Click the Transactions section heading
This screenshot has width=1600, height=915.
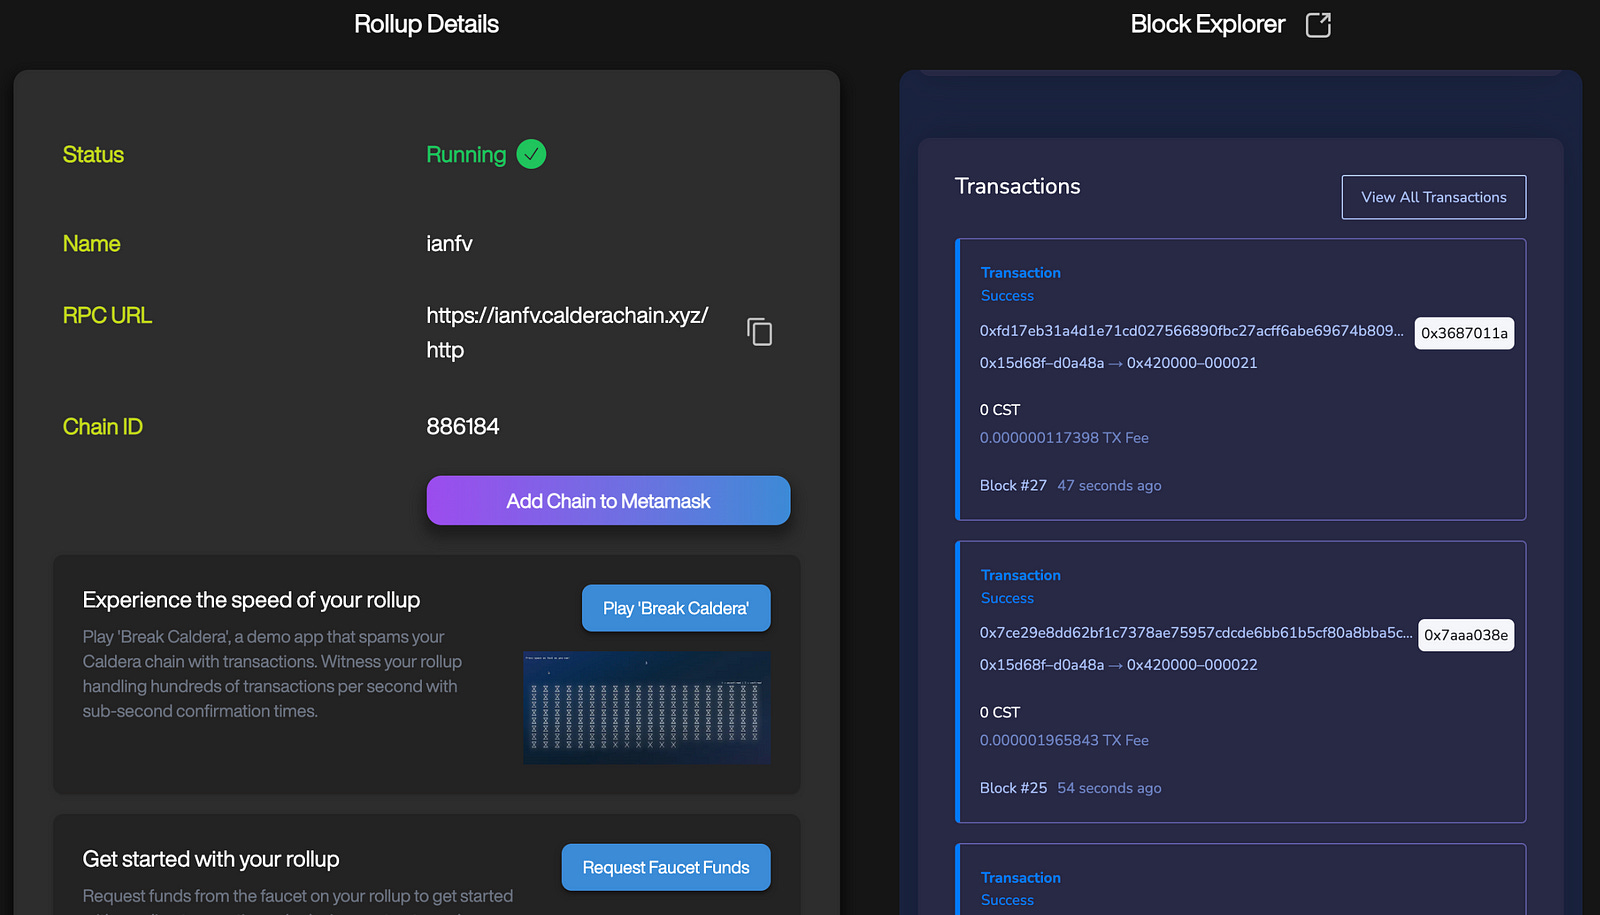1017,186
